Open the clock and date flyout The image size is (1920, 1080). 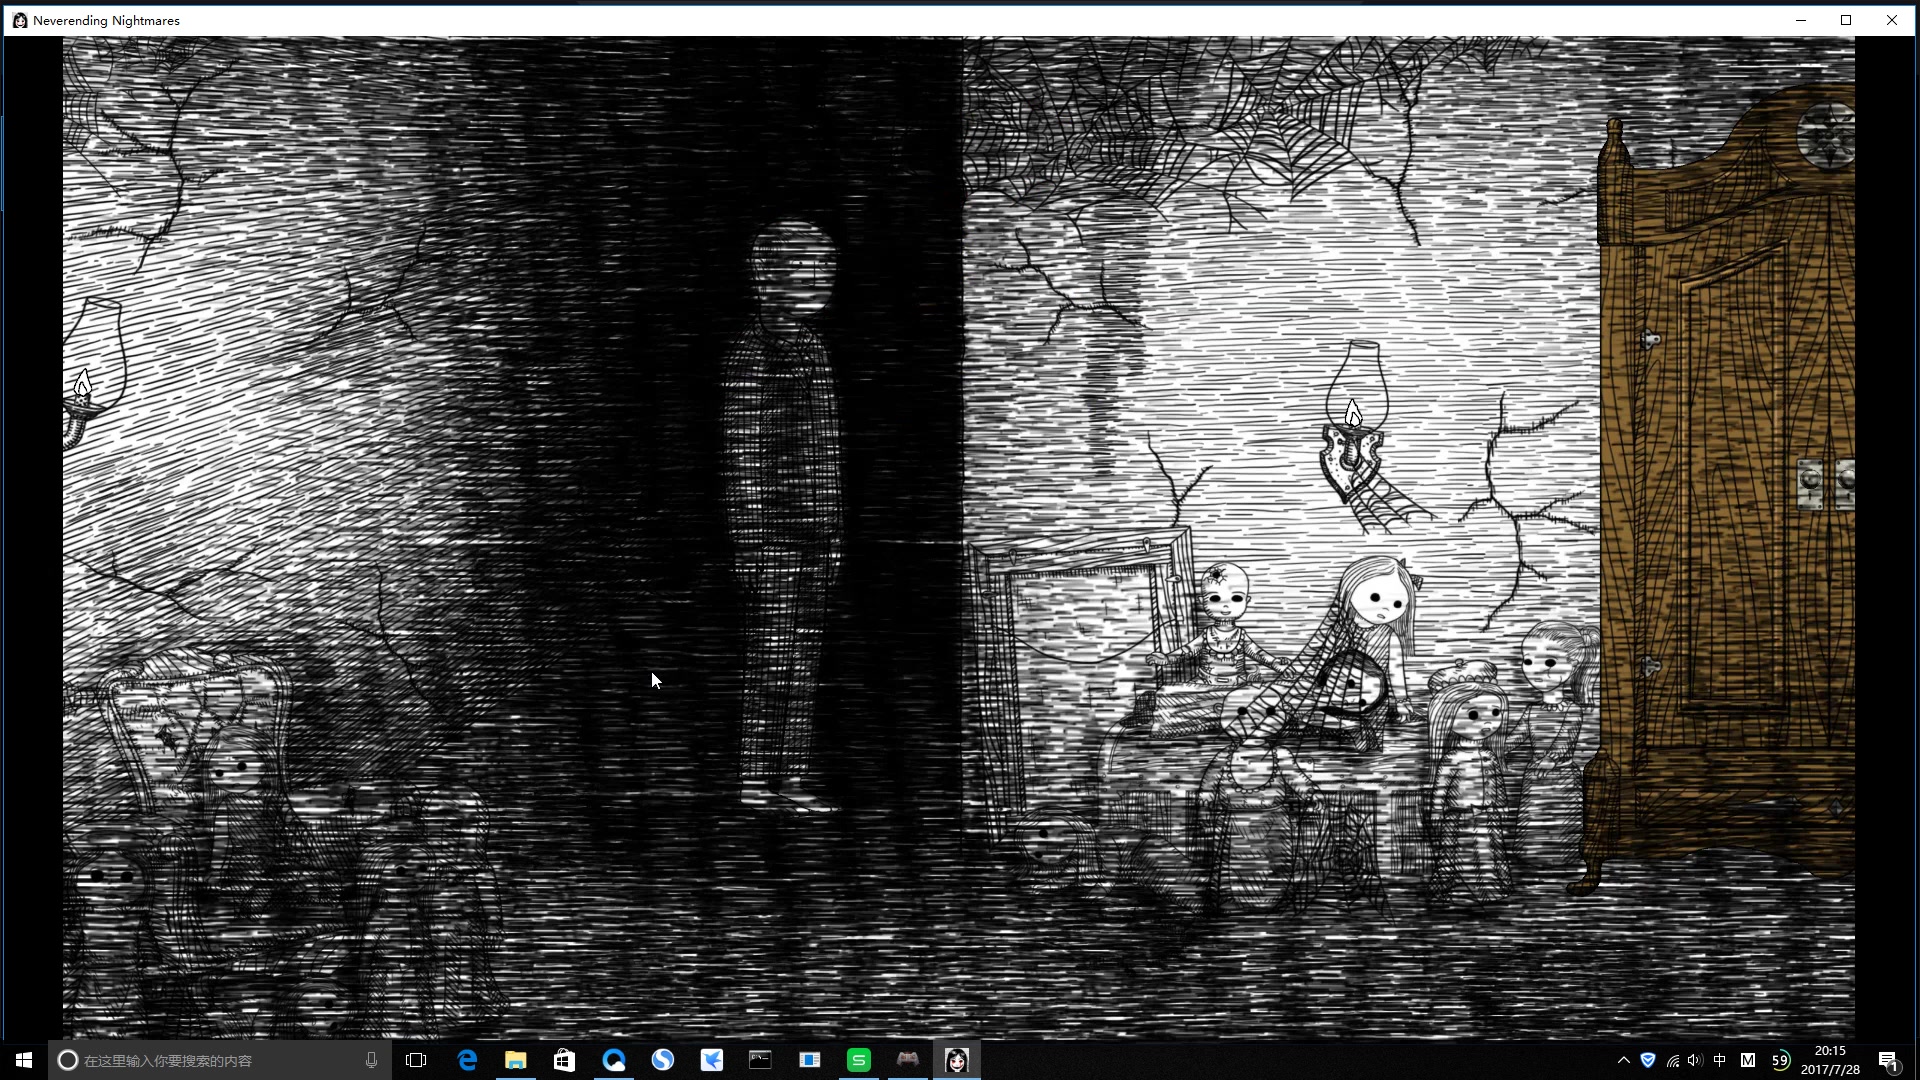coord(1830,1060)
